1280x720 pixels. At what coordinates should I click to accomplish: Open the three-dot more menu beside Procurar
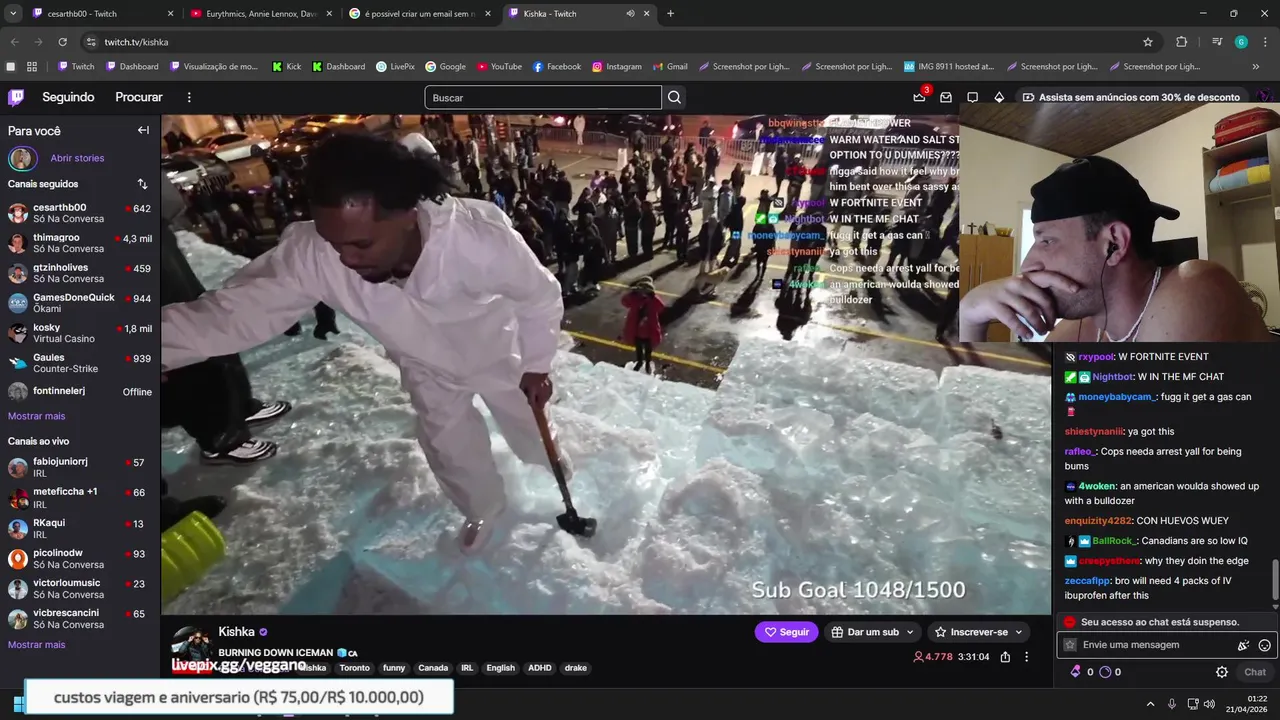[x=189, y=97]
